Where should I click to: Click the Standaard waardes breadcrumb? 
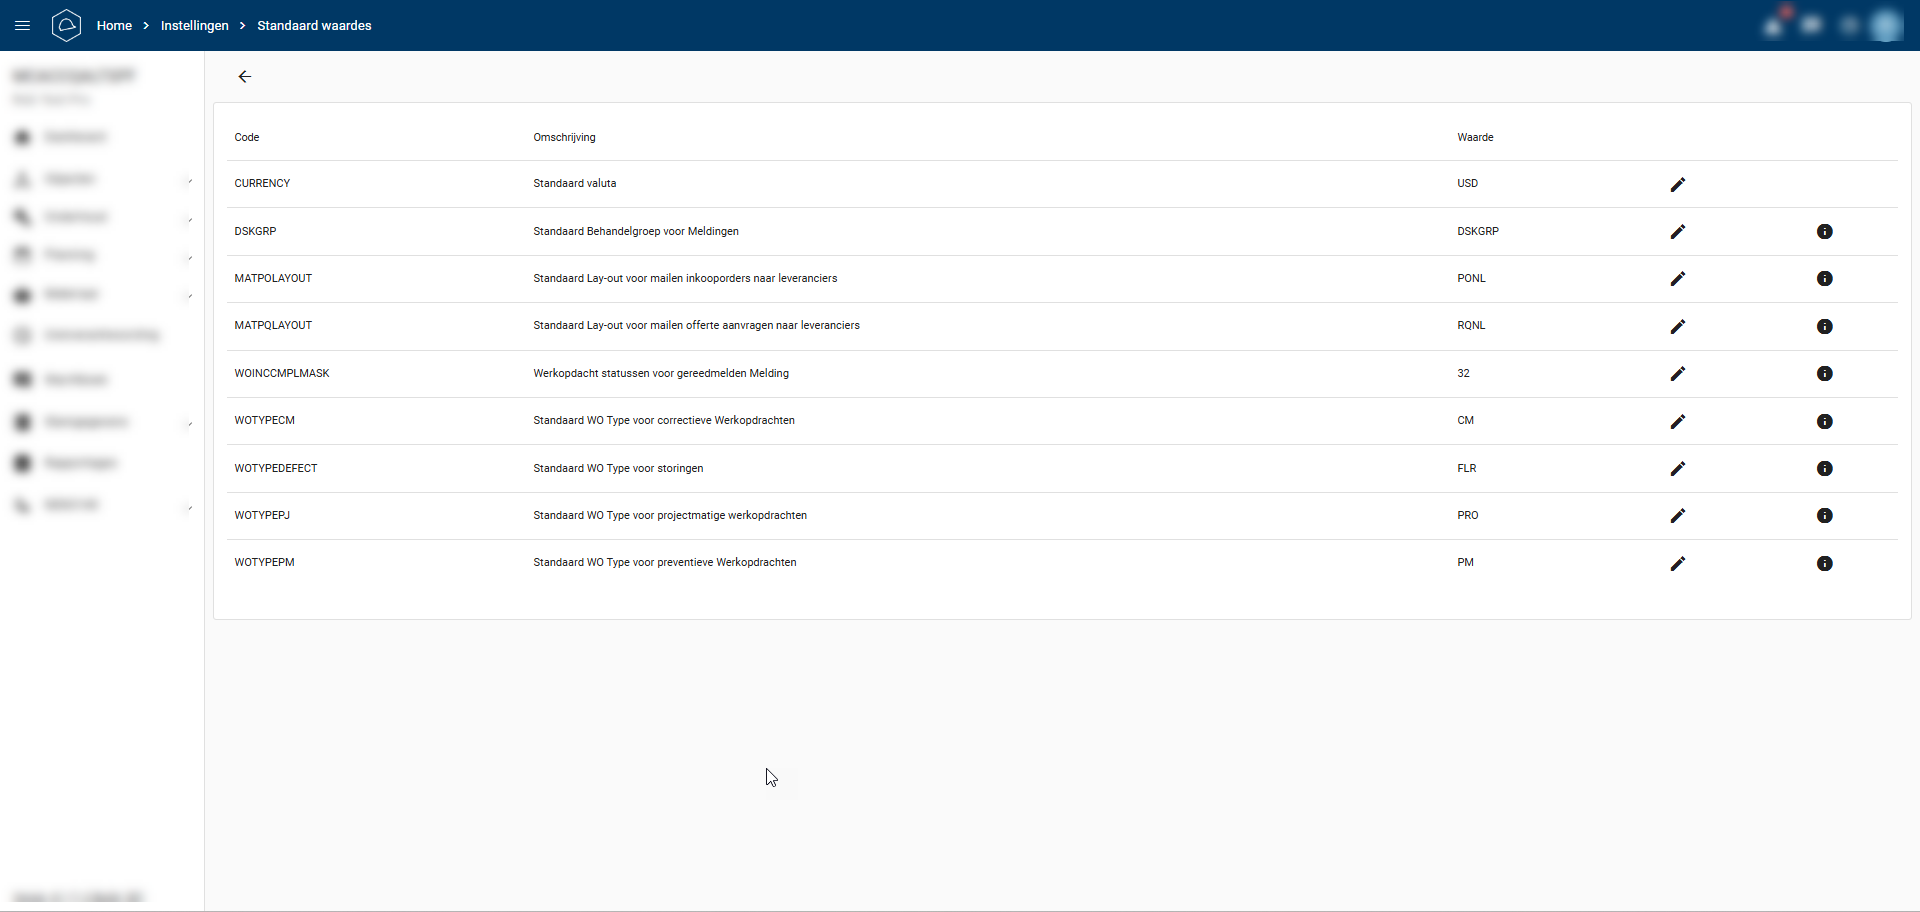[314, 26]
